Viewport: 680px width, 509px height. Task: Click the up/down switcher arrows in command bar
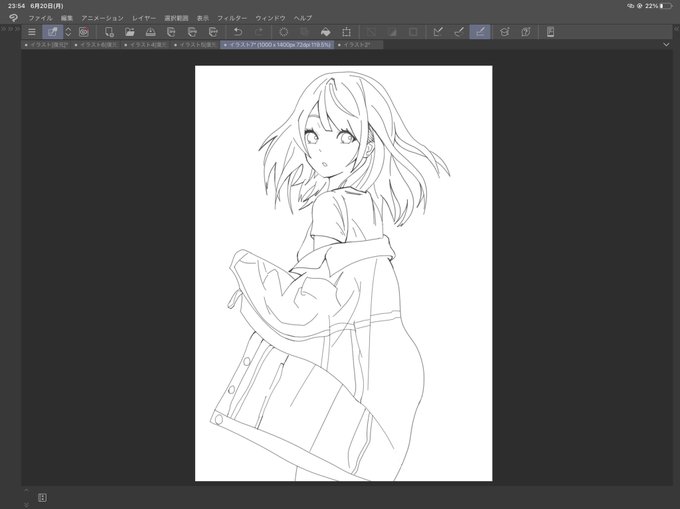pos(68,32)
